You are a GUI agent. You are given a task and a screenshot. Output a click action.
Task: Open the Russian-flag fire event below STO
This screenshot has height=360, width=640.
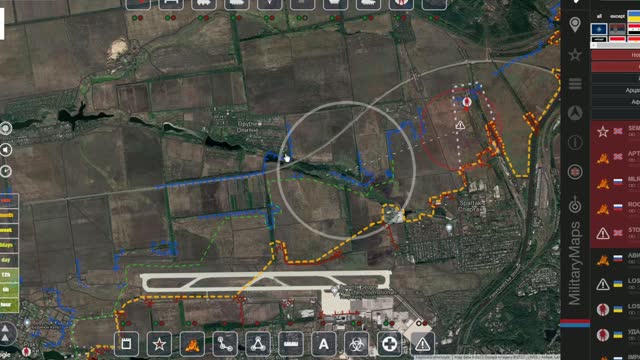(616, 259)
